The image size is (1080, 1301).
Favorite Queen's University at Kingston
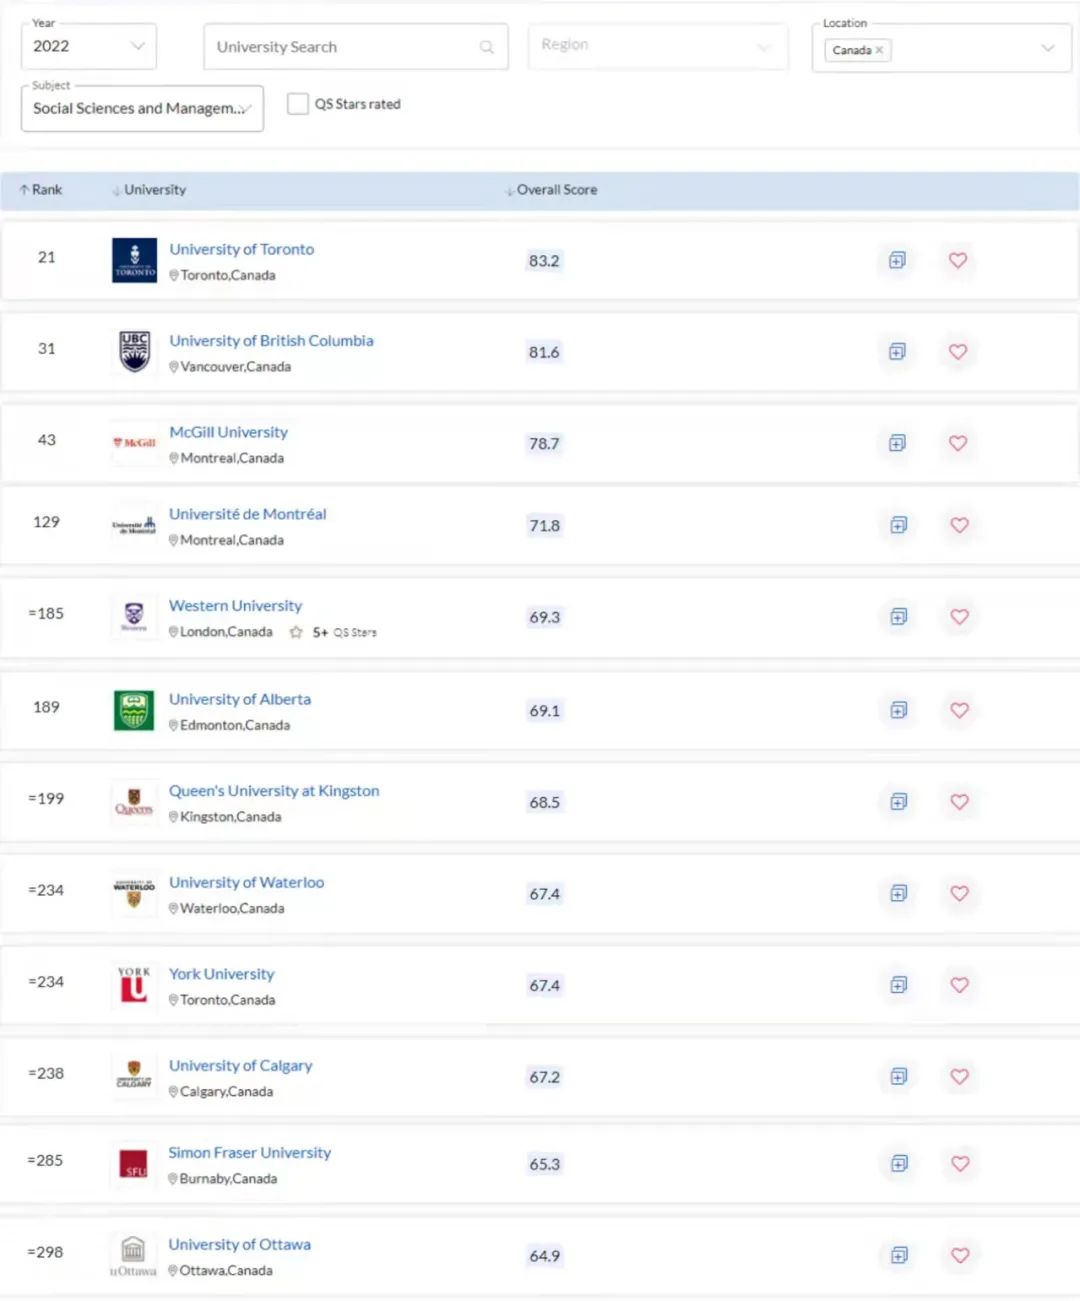tap(960, 802)
